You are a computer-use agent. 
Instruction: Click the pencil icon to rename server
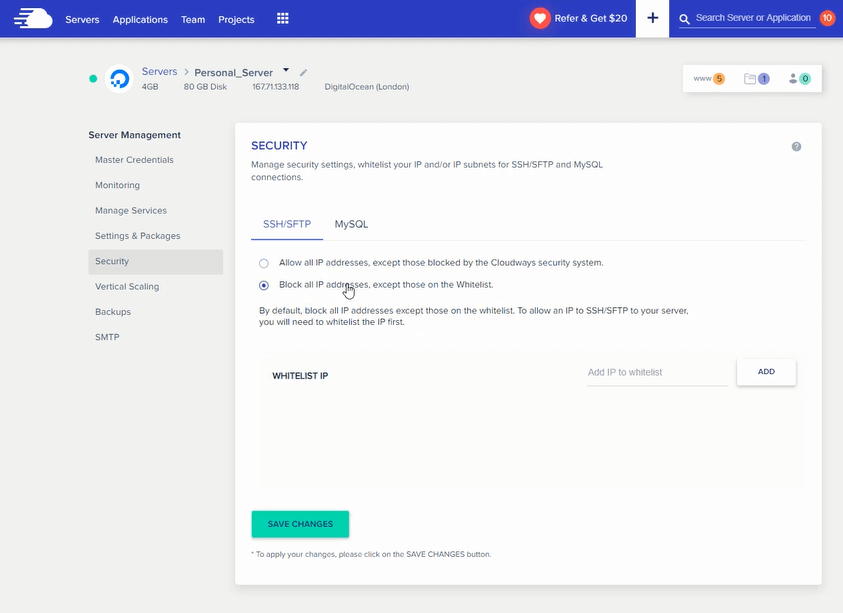[302, 71]
